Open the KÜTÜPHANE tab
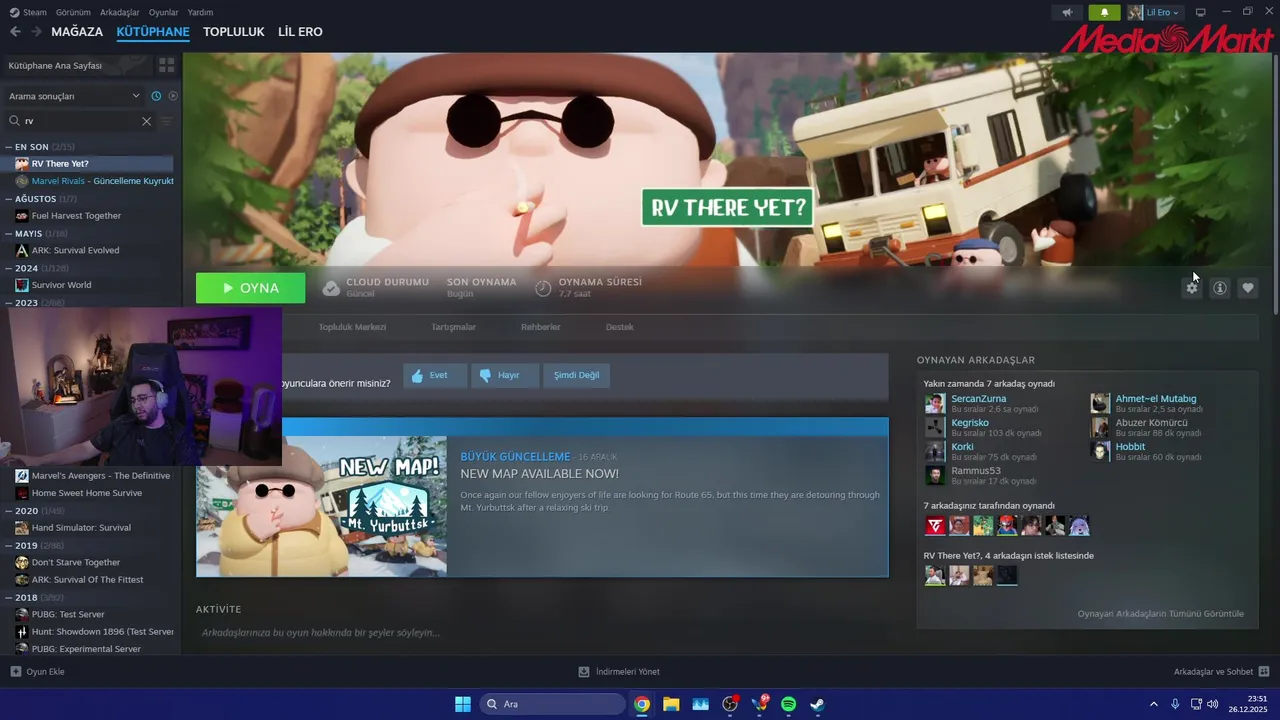Viewport: 1280px width, 720px height. [x=153, y=32]
